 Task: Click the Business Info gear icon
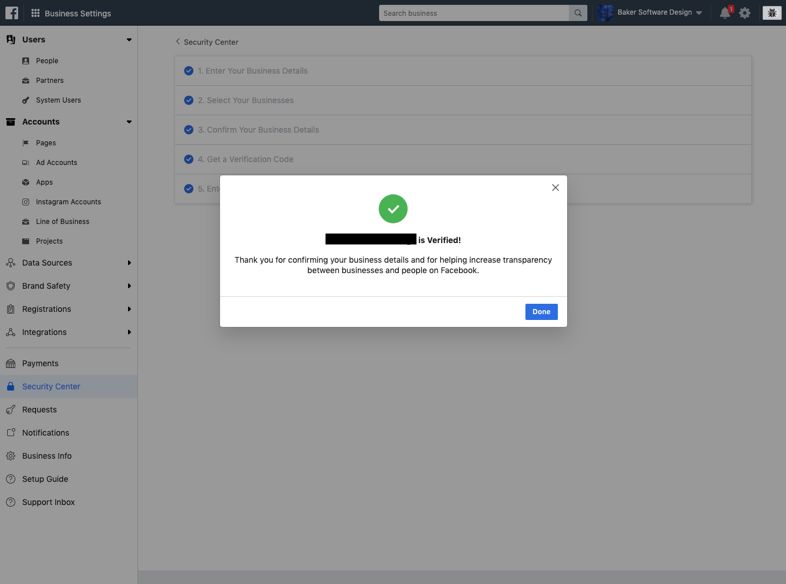[x=11, y=456]
